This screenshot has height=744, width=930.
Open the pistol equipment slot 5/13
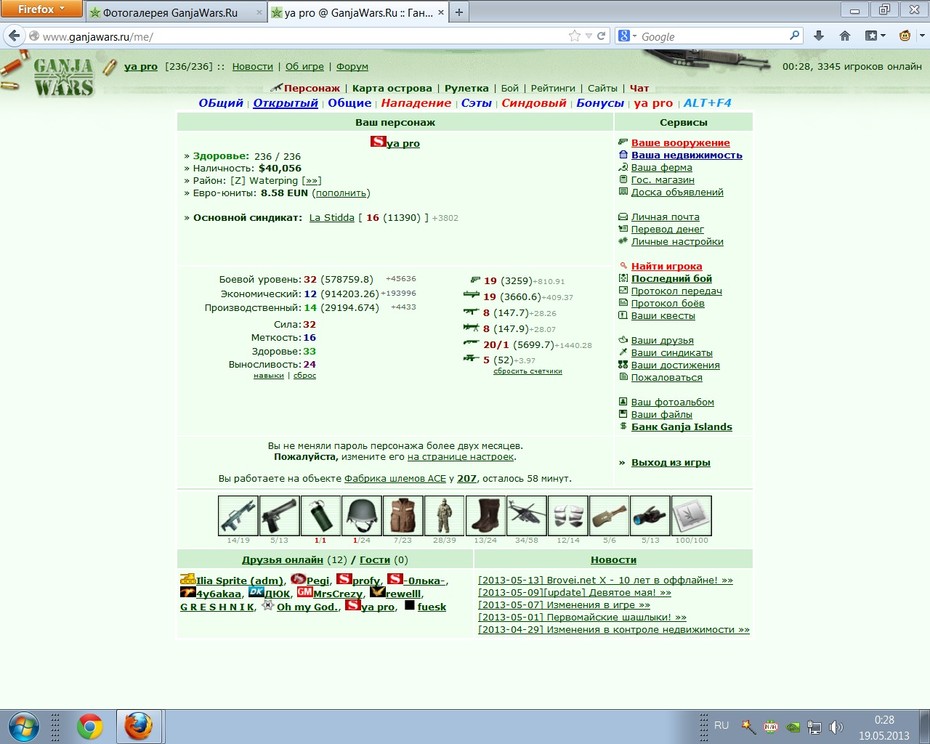click(x=279, y=516)
